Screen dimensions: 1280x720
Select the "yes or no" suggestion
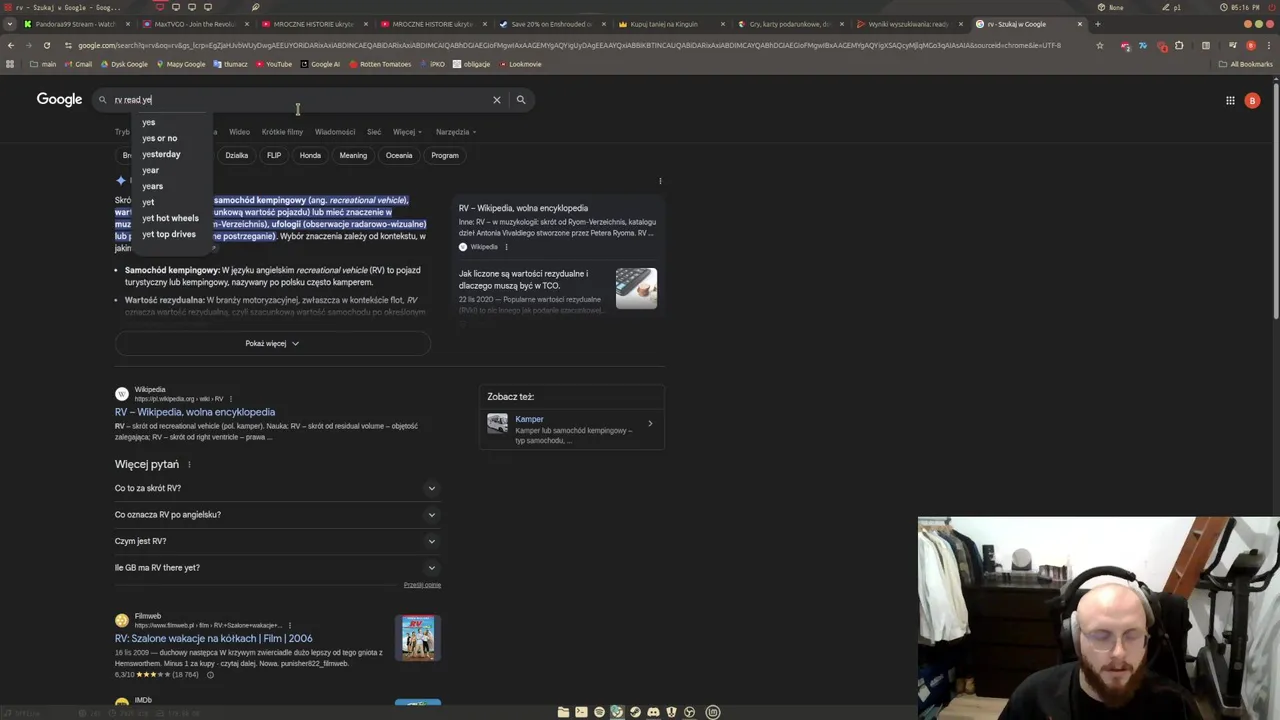coord(159,138)
